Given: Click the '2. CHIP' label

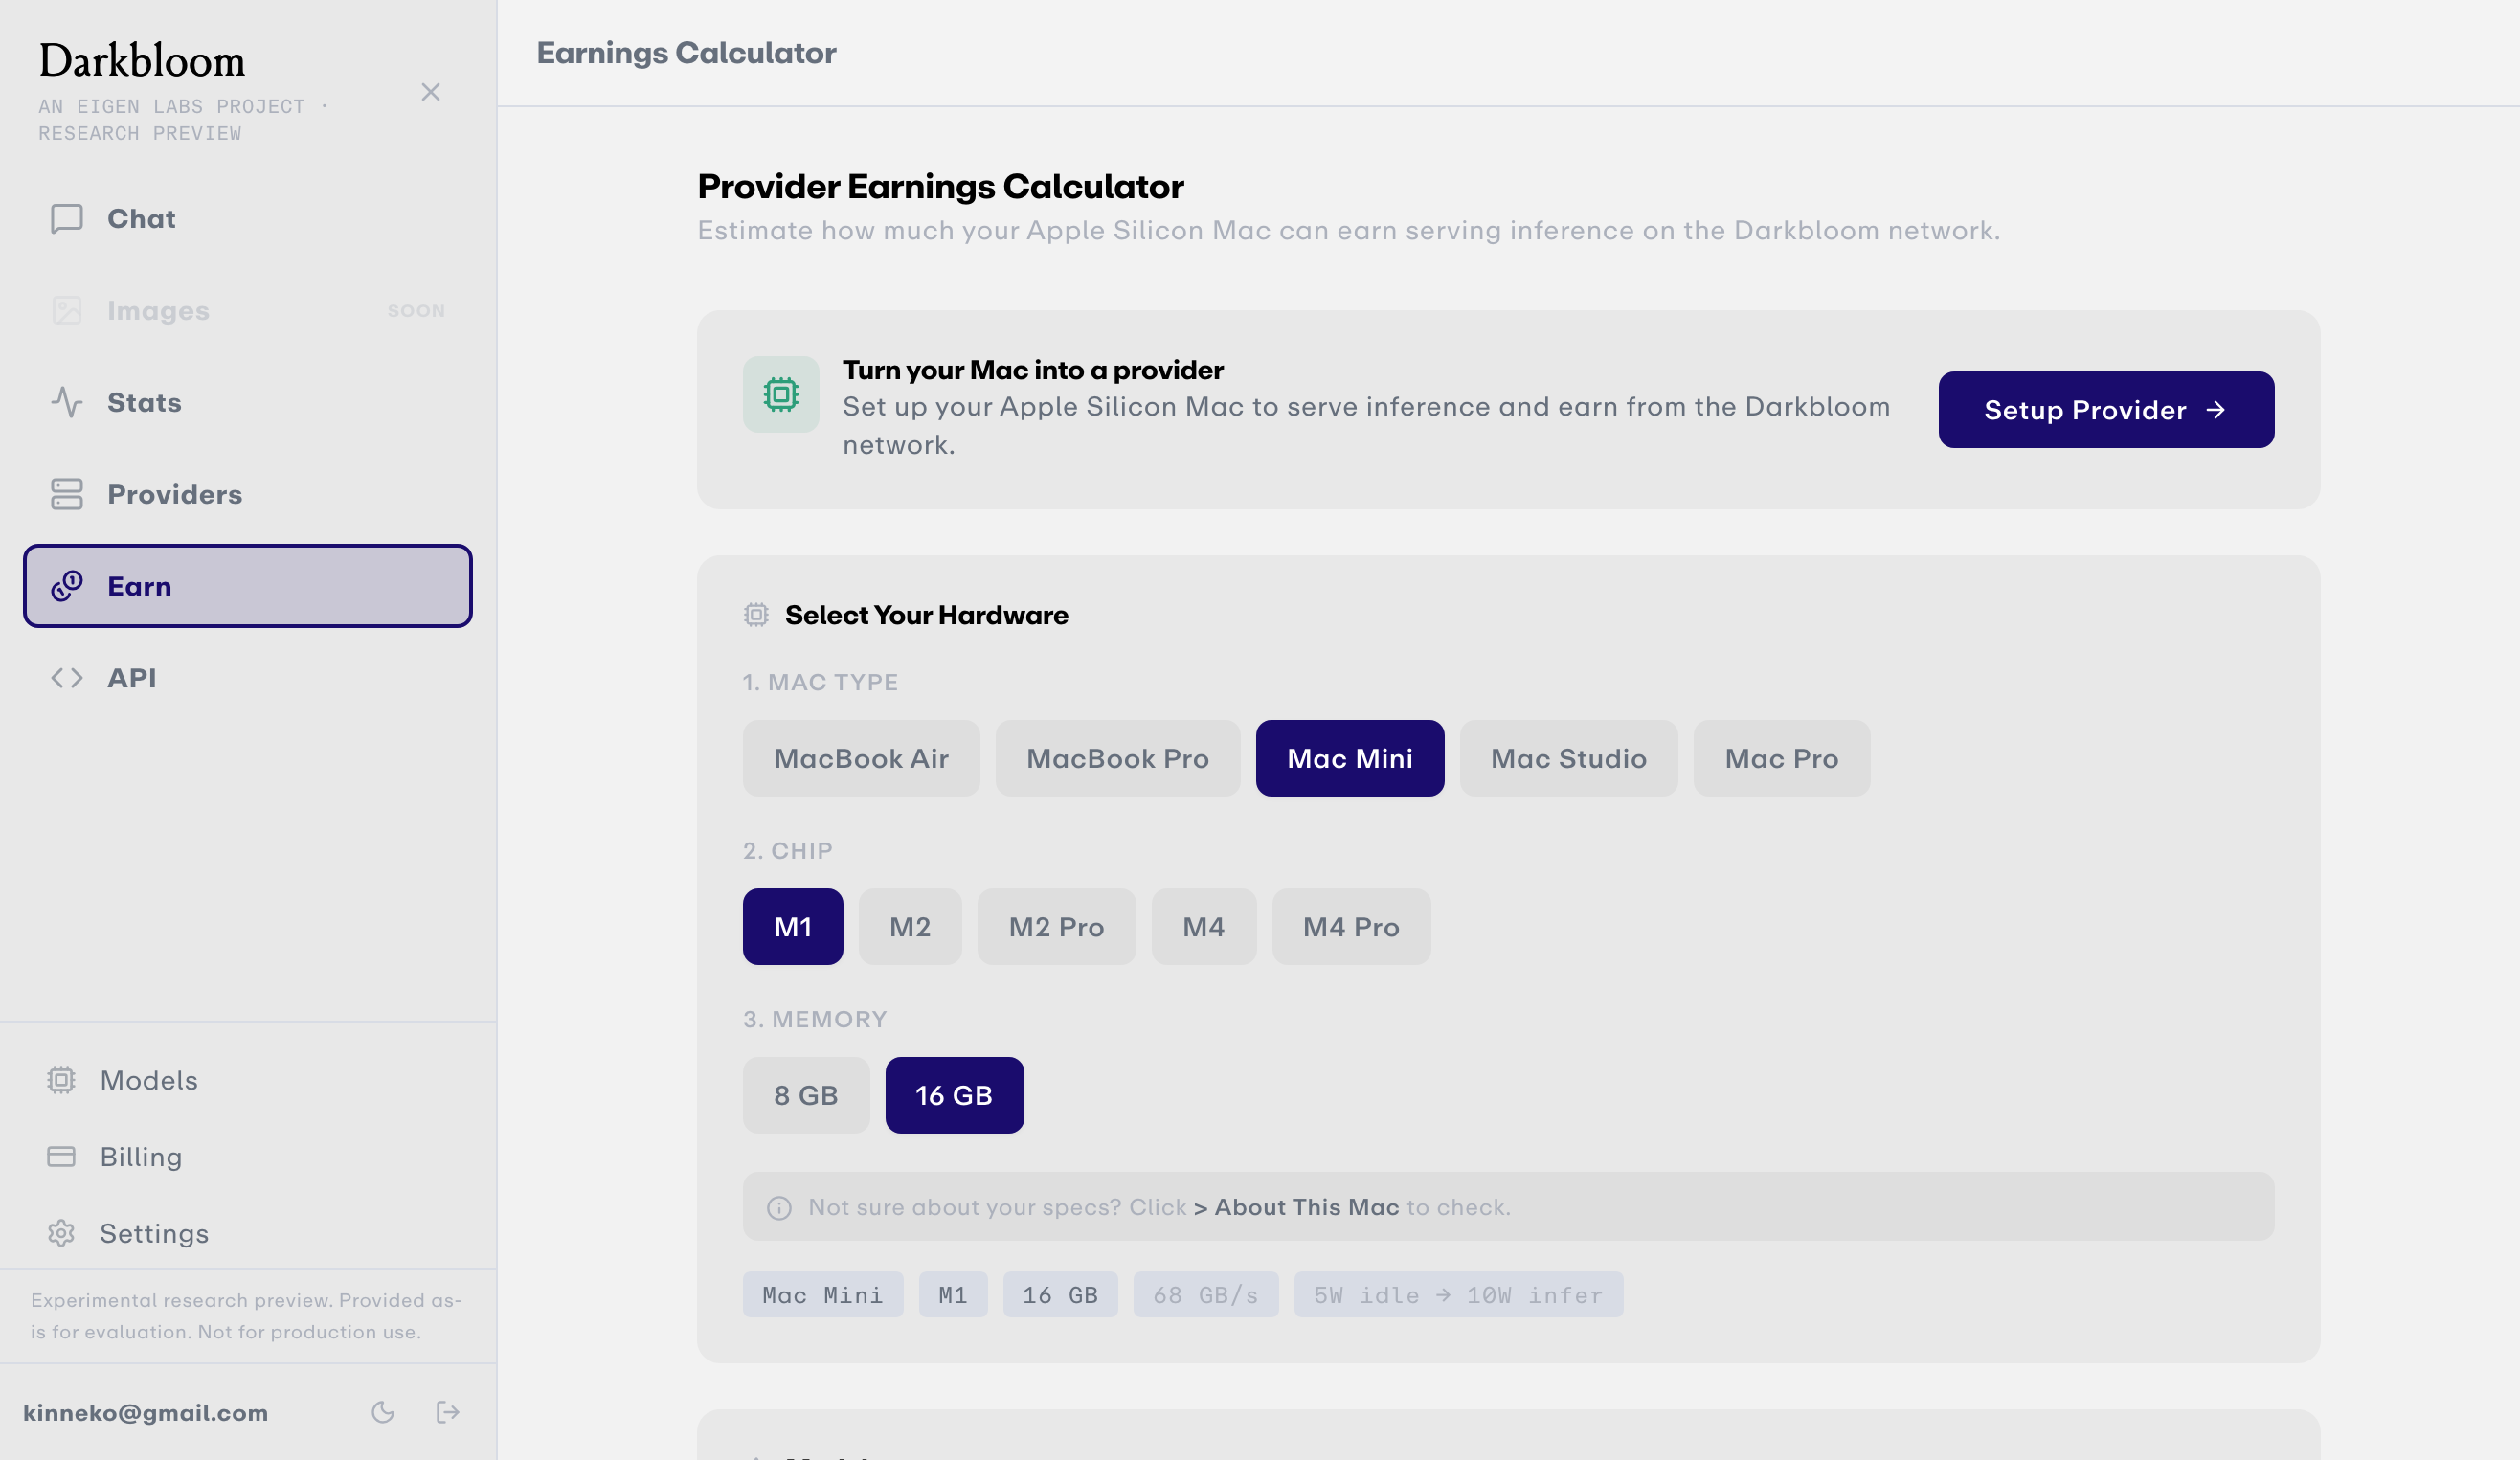Looking at the screenshot, I should [787, 851].
